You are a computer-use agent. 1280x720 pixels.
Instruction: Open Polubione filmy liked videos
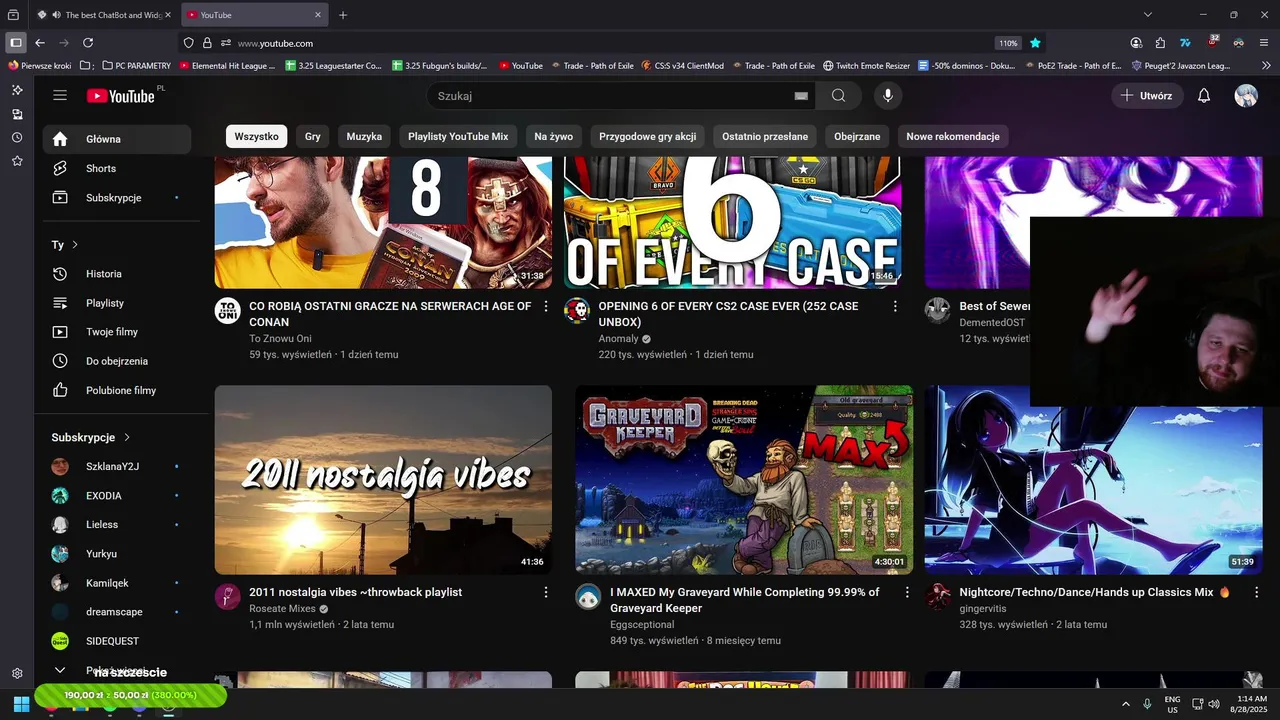pyautogui.click(x=117, y=390)
